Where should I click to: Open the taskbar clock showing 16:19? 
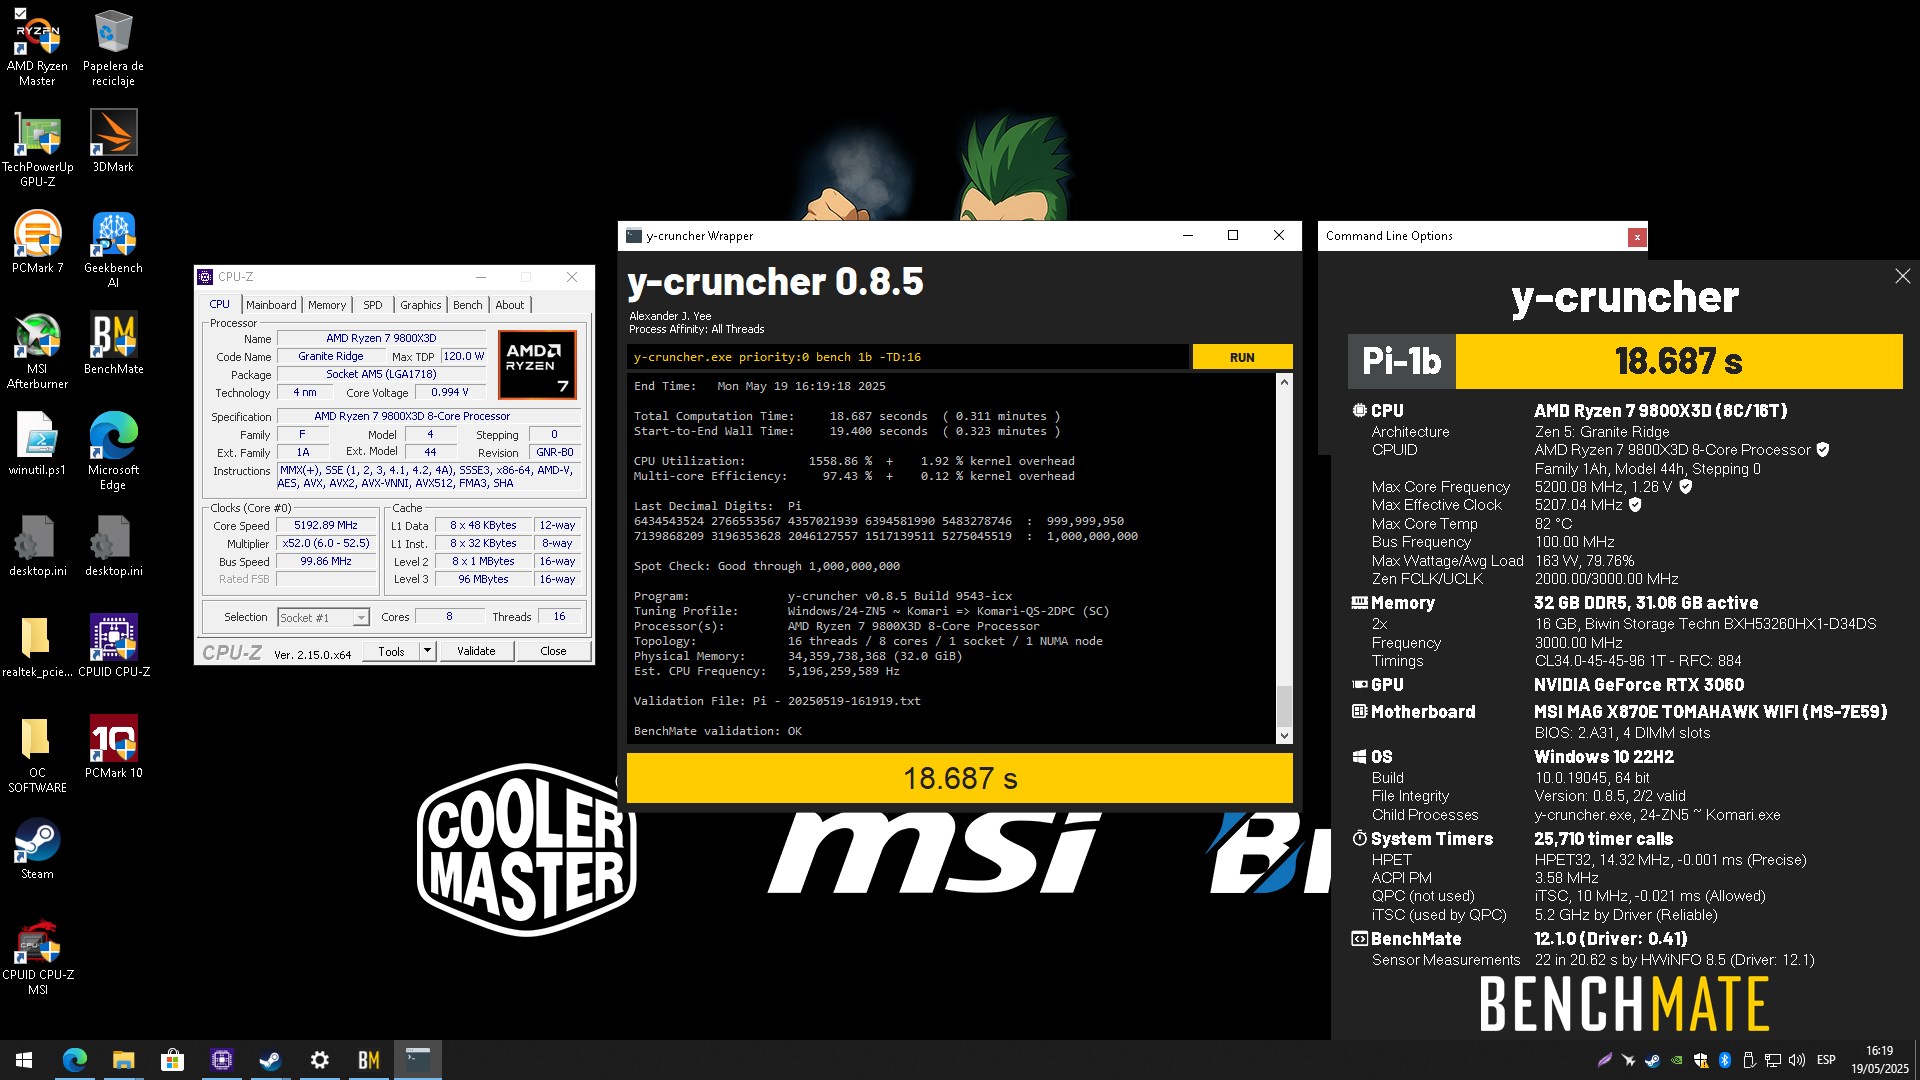(1879, 1060)
